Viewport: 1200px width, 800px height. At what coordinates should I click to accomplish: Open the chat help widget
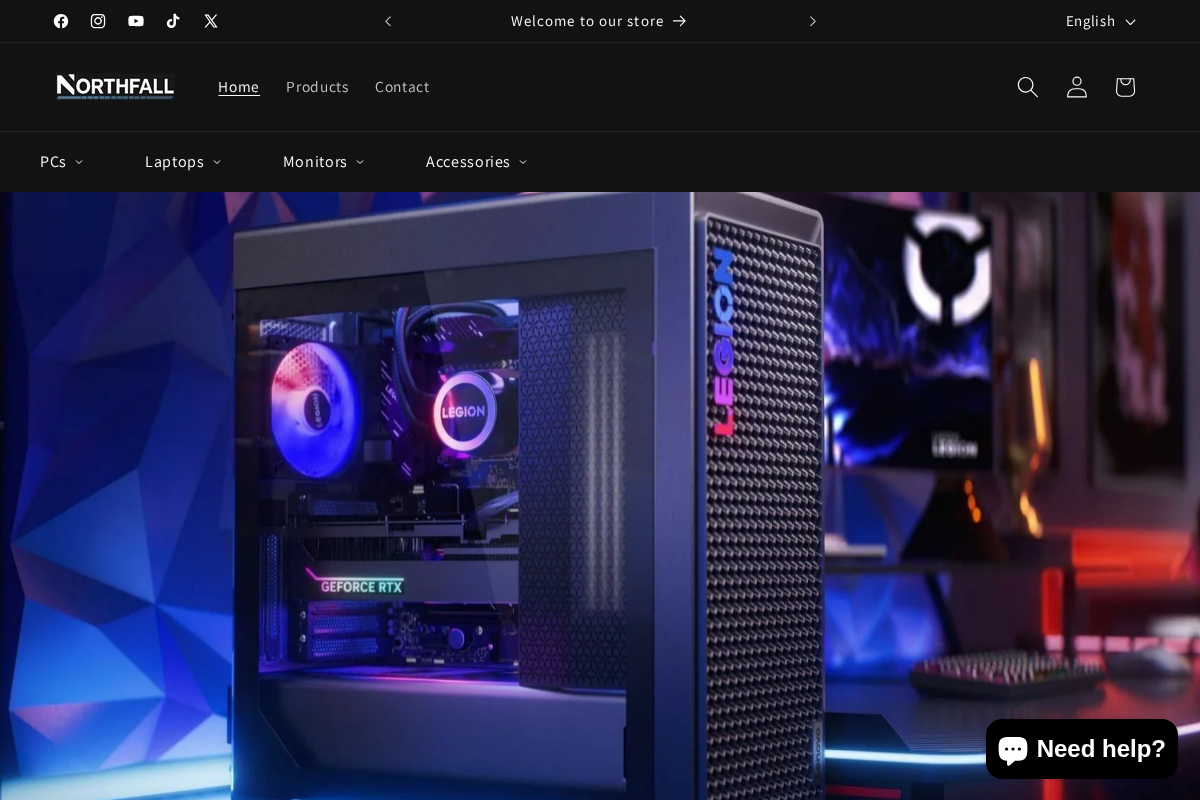(x=1082, y=748)
